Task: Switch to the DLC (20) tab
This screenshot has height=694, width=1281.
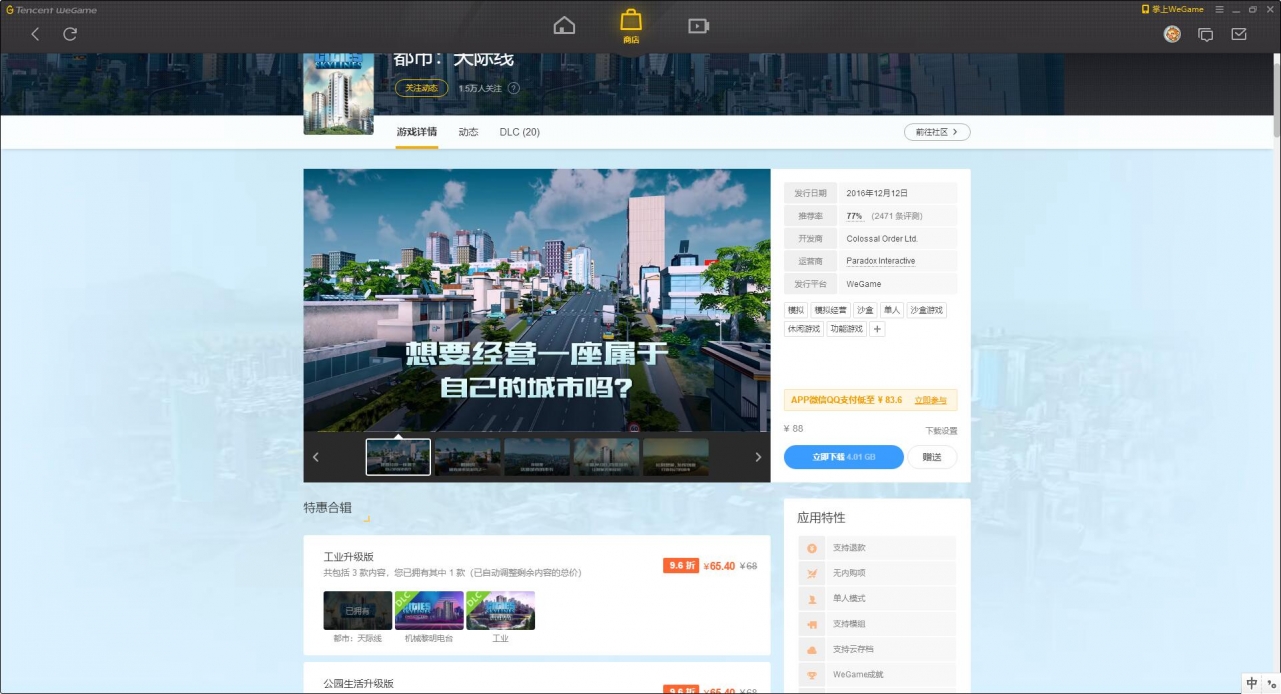Action: click(x=520, y=132)
